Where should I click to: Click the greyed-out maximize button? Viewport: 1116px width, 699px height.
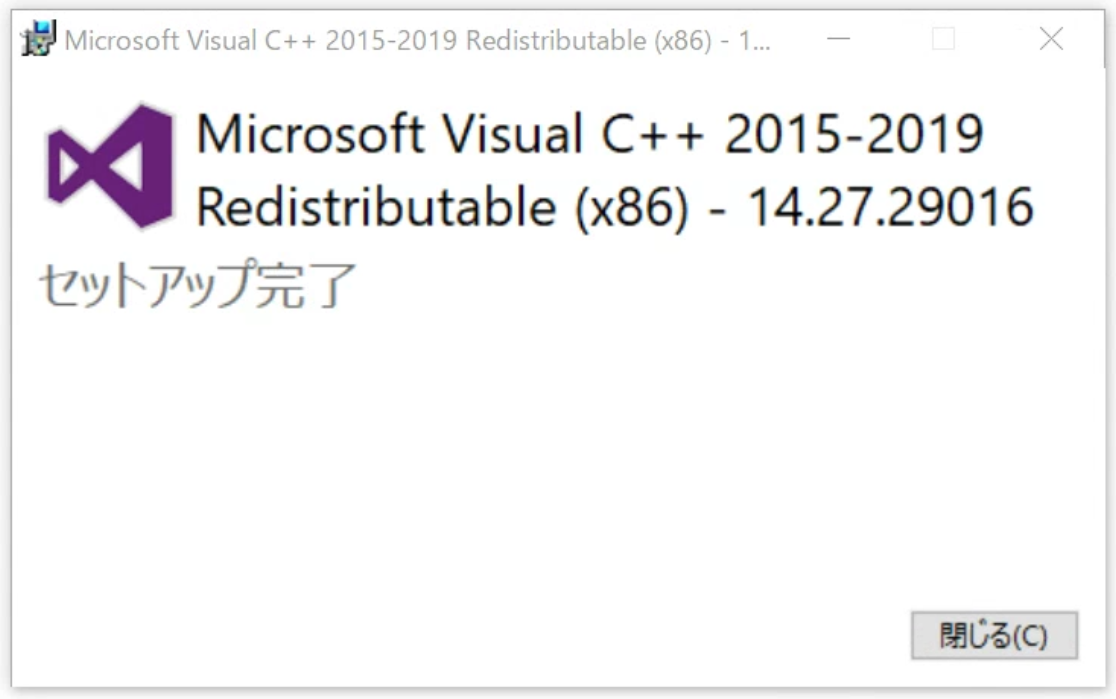[x=943, y=39]
